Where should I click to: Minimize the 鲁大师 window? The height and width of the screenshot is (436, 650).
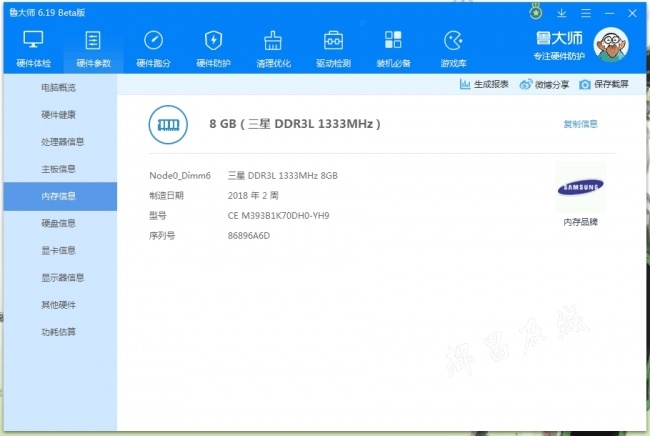609,13
